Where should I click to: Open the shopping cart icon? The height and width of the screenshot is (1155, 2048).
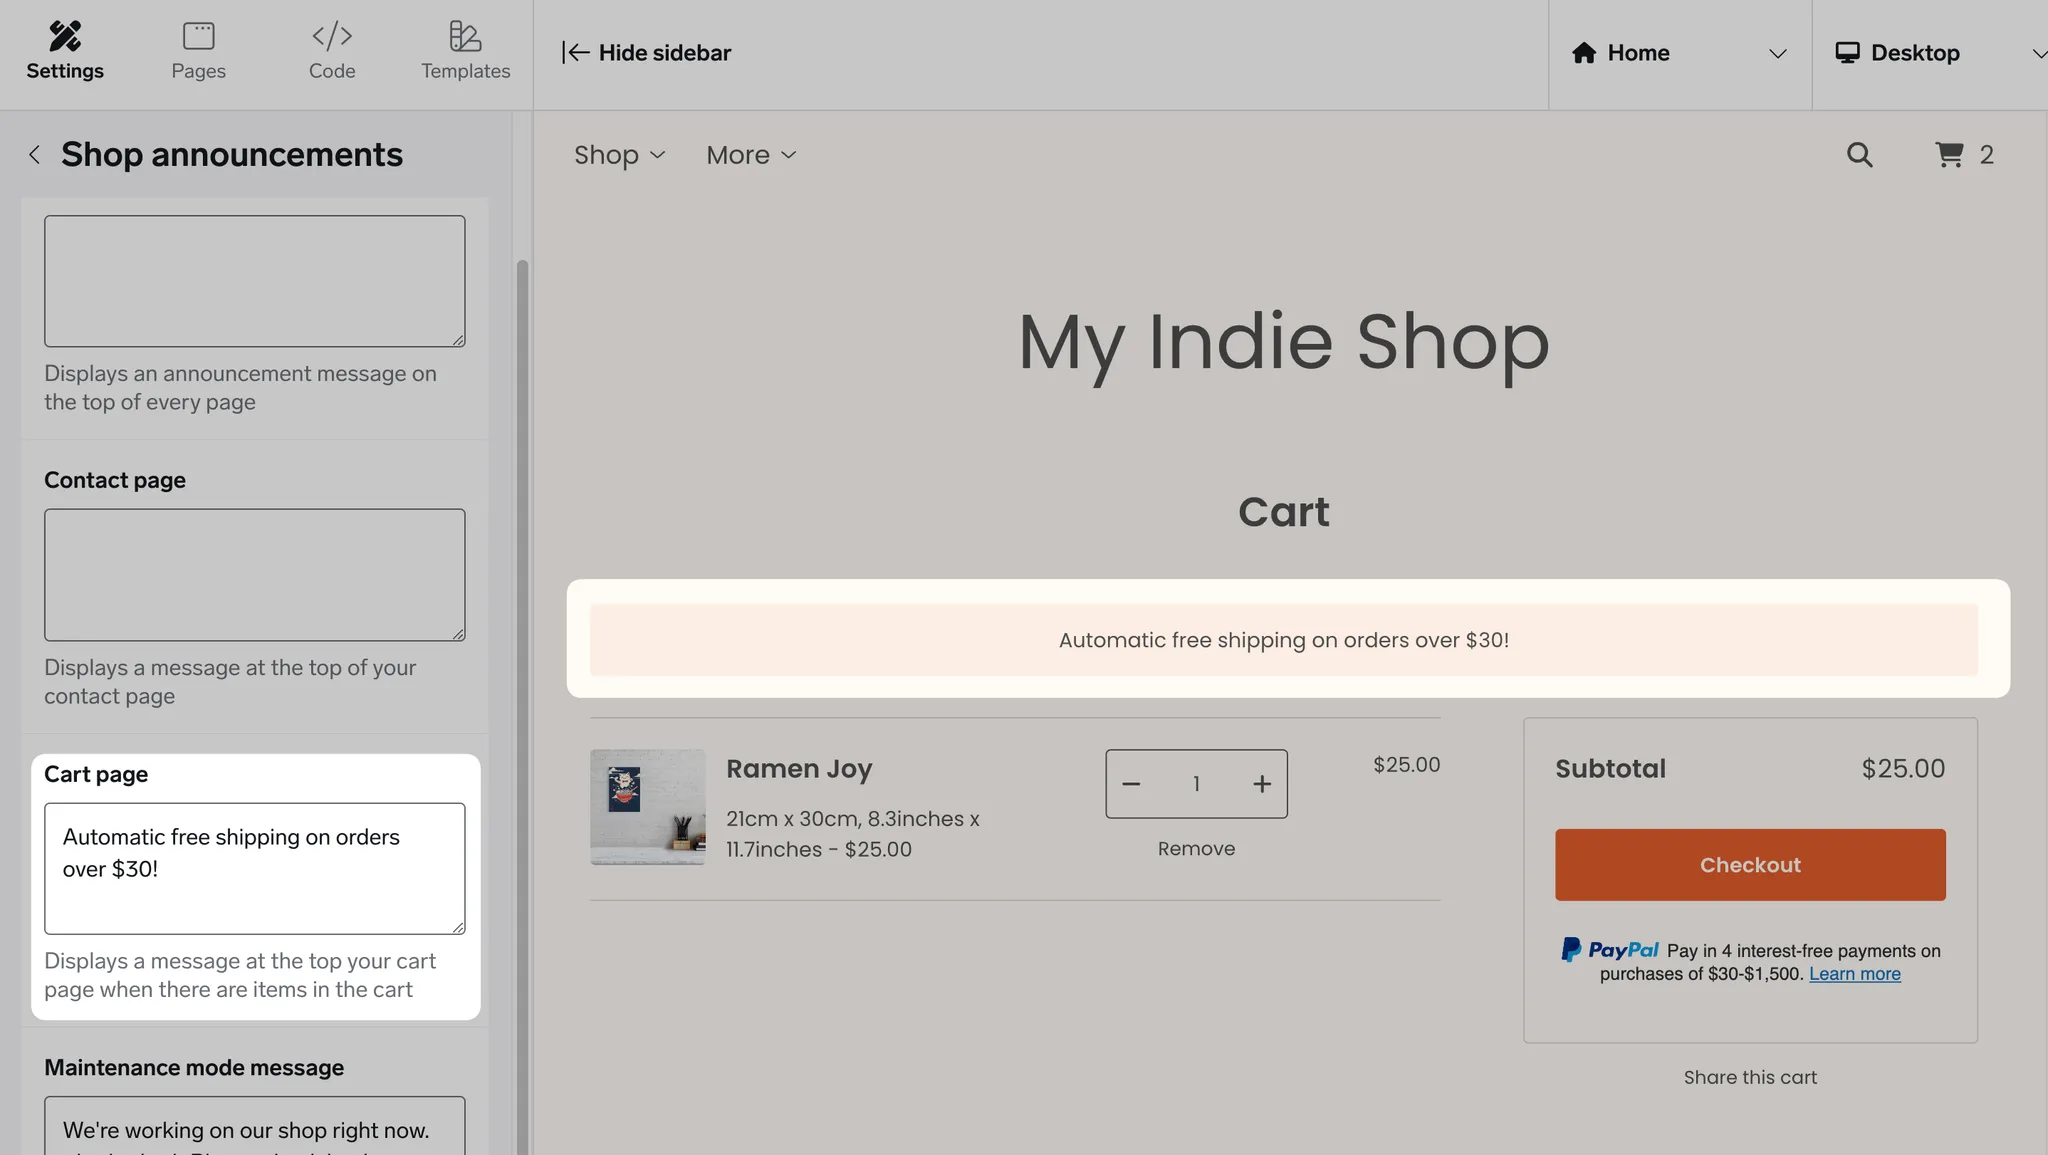click(1949, 155)
